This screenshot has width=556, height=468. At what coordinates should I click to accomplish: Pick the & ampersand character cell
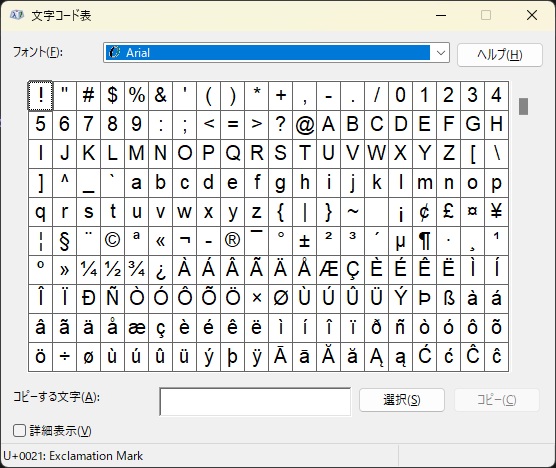point(160,96)
